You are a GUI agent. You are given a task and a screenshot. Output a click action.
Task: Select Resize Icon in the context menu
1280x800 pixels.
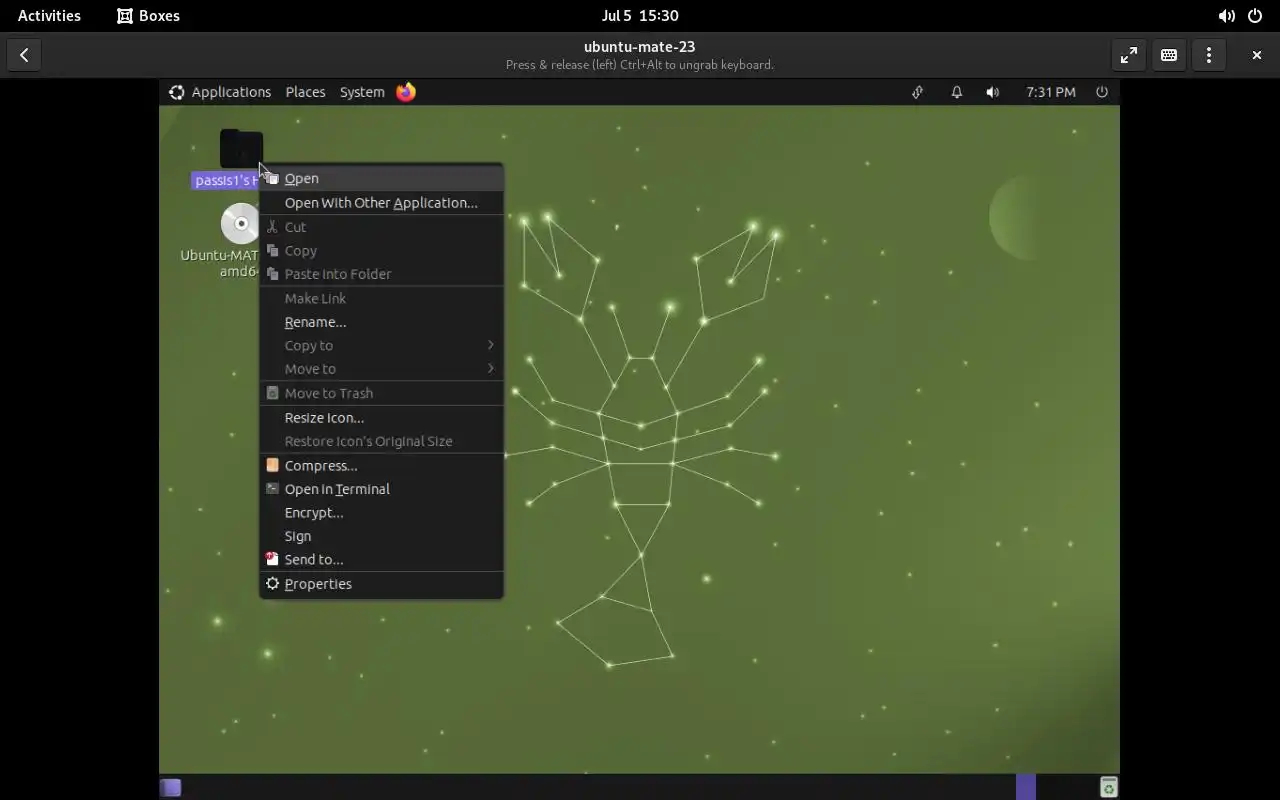[x=381, y=417]
